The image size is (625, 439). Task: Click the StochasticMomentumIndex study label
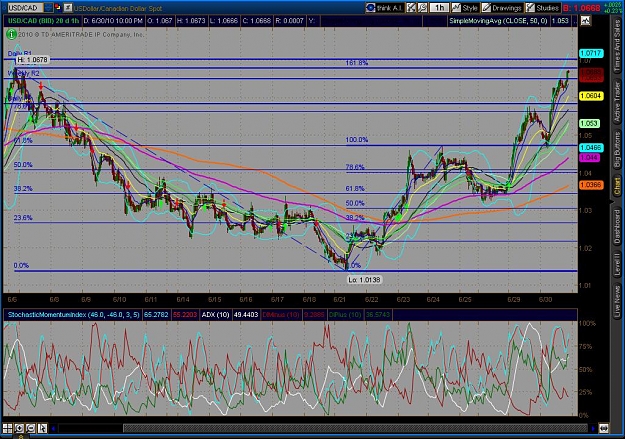[x=73, y=315]
